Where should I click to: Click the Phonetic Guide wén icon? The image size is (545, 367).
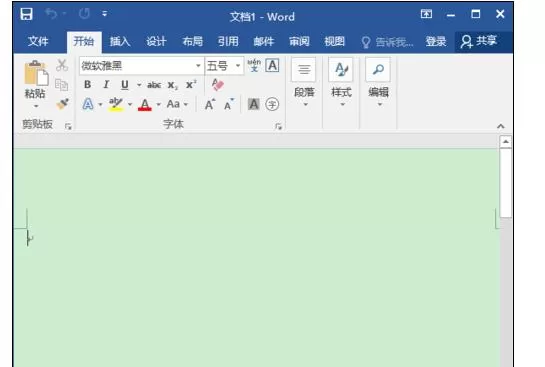pyautogui.click(x=254, y=65)
